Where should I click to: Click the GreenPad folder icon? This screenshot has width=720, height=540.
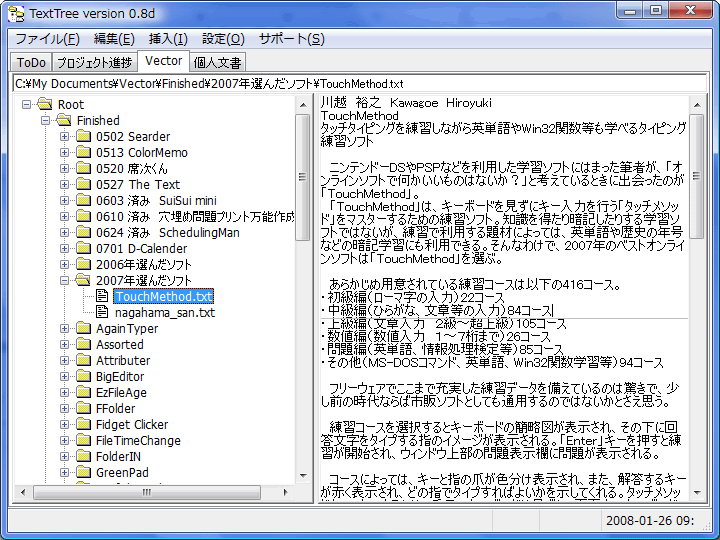[83, 472]
